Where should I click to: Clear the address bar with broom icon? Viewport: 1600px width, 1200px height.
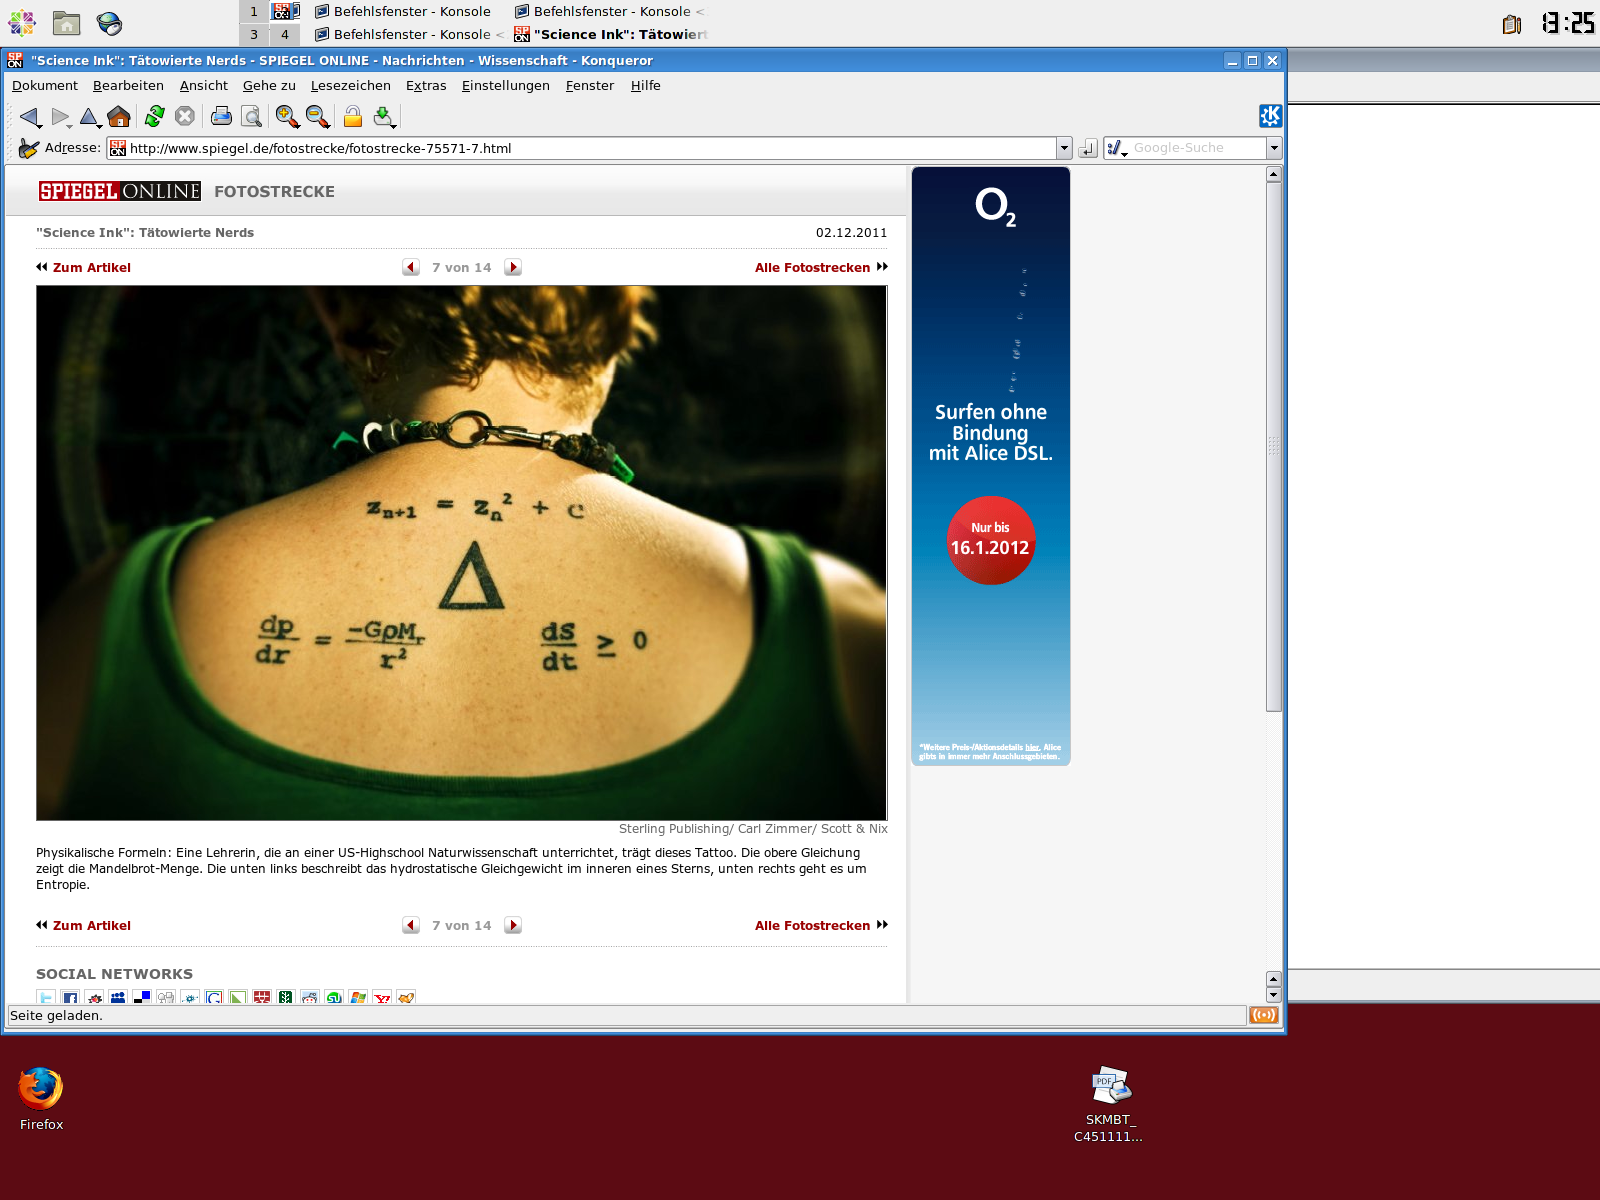tap(28, 149)
